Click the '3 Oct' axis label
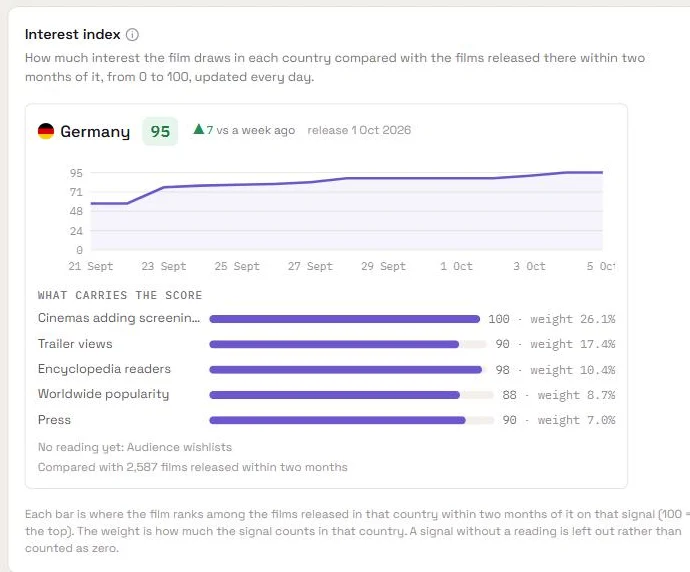 point(529,266)
